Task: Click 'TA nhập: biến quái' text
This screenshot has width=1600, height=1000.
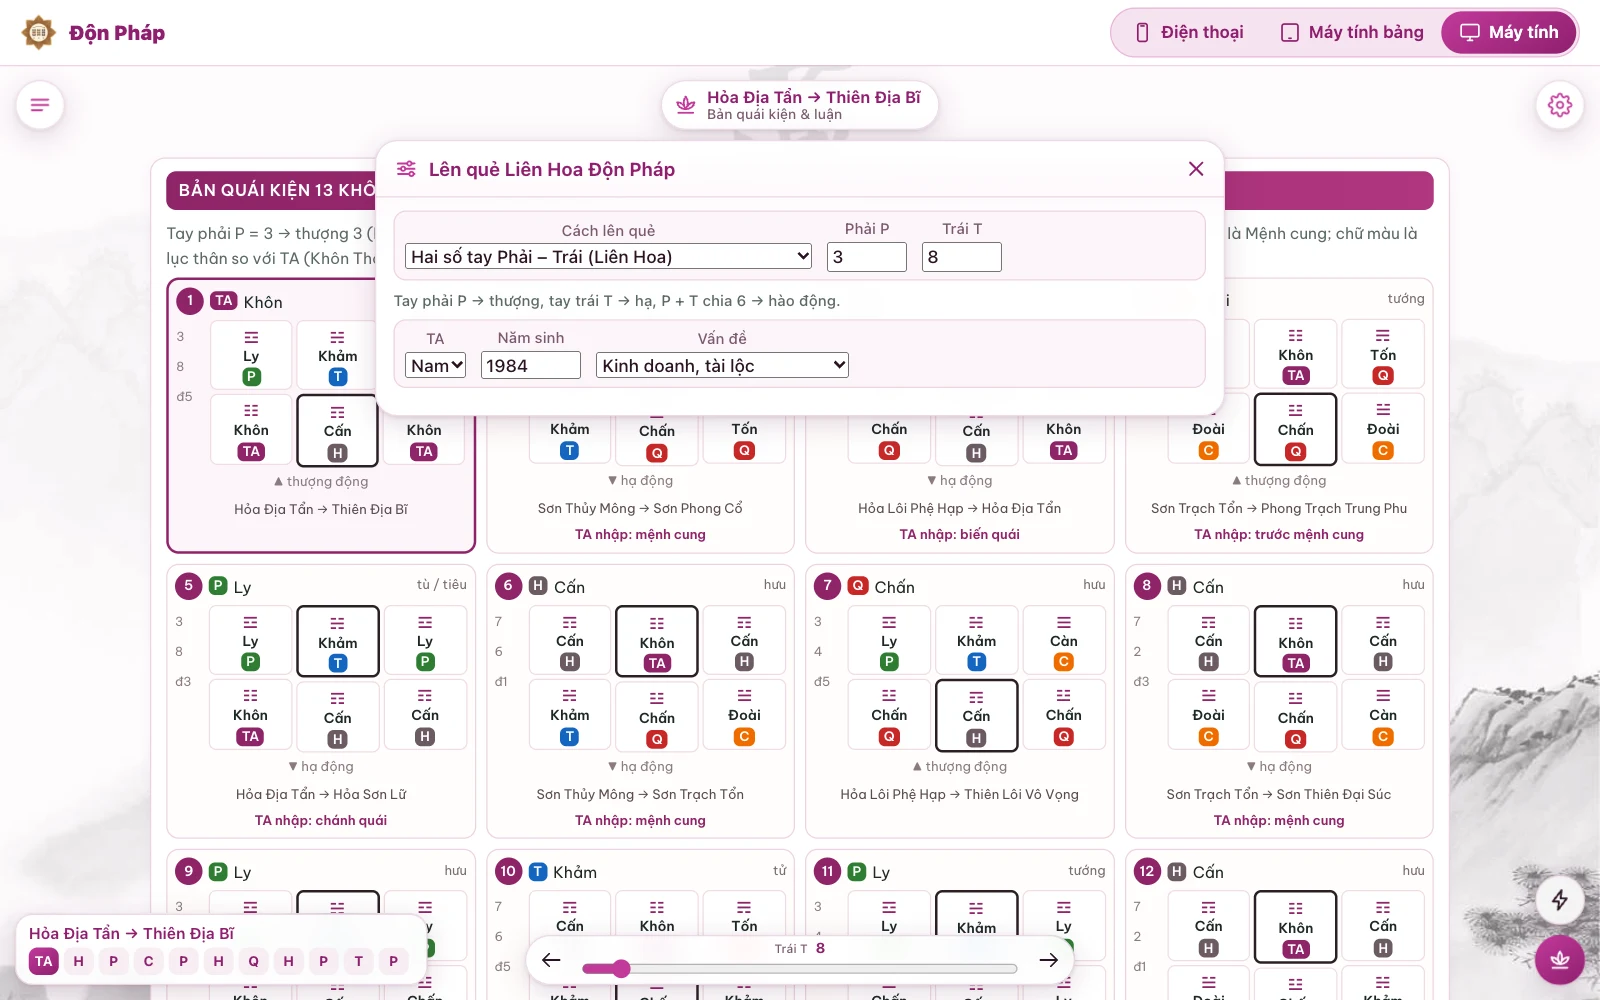Action: point(960,534)
